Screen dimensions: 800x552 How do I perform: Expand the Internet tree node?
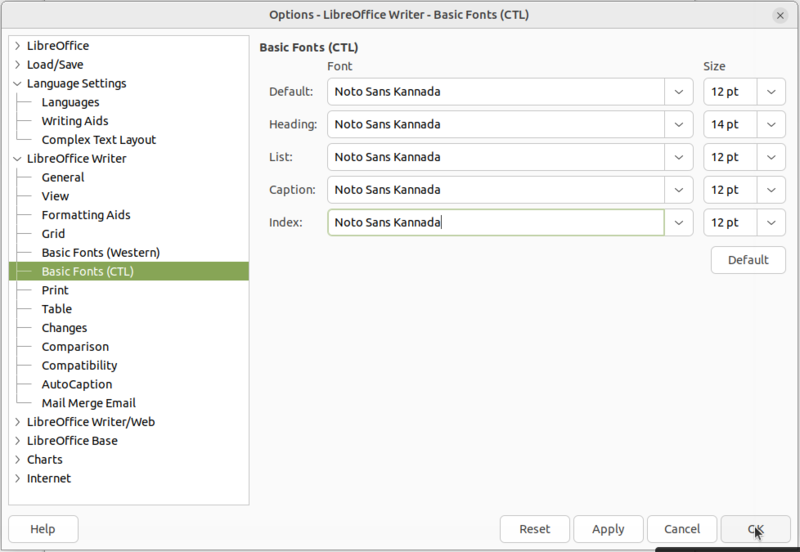click(17, 479)
